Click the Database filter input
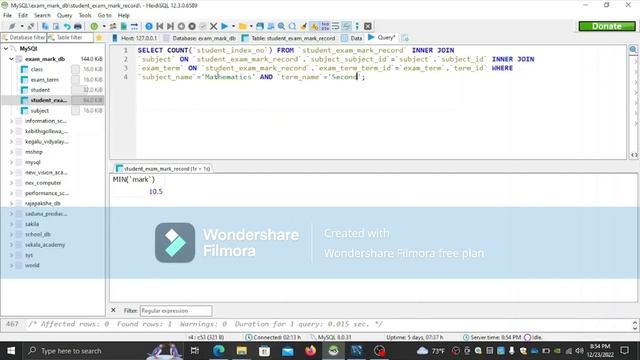 [x=24, y=38]
